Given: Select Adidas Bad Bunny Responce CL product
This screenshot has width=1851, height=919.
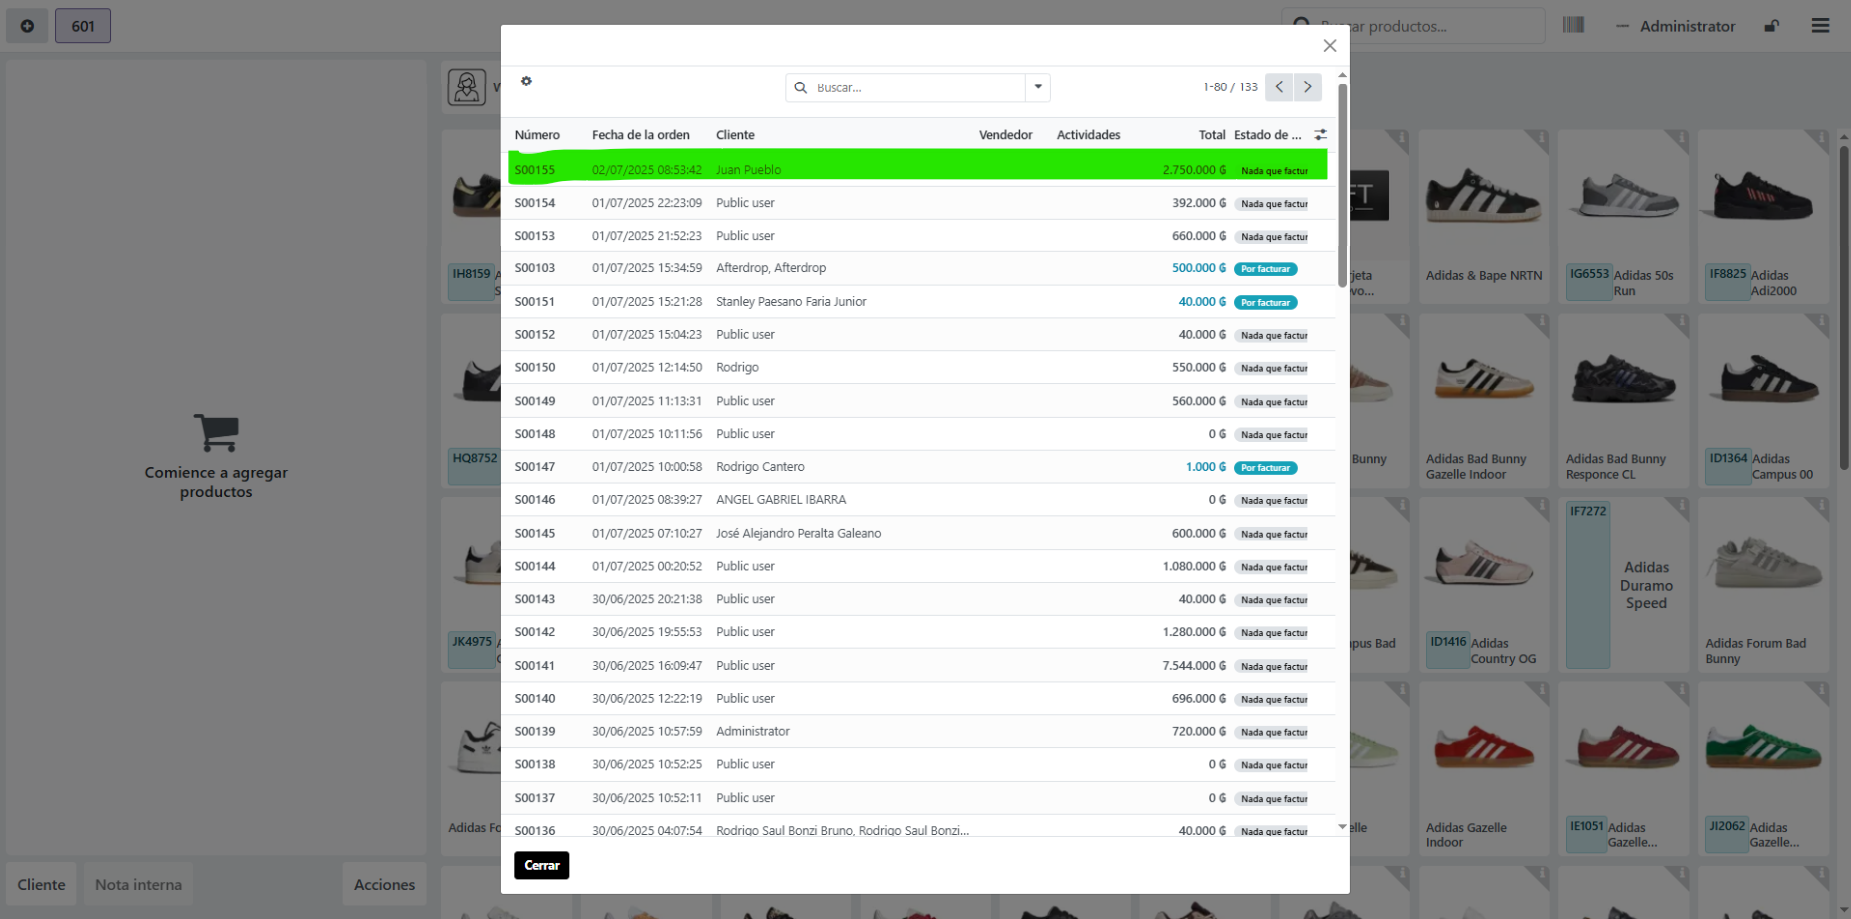Looking at the screenshot, I should pos(1623,400).
